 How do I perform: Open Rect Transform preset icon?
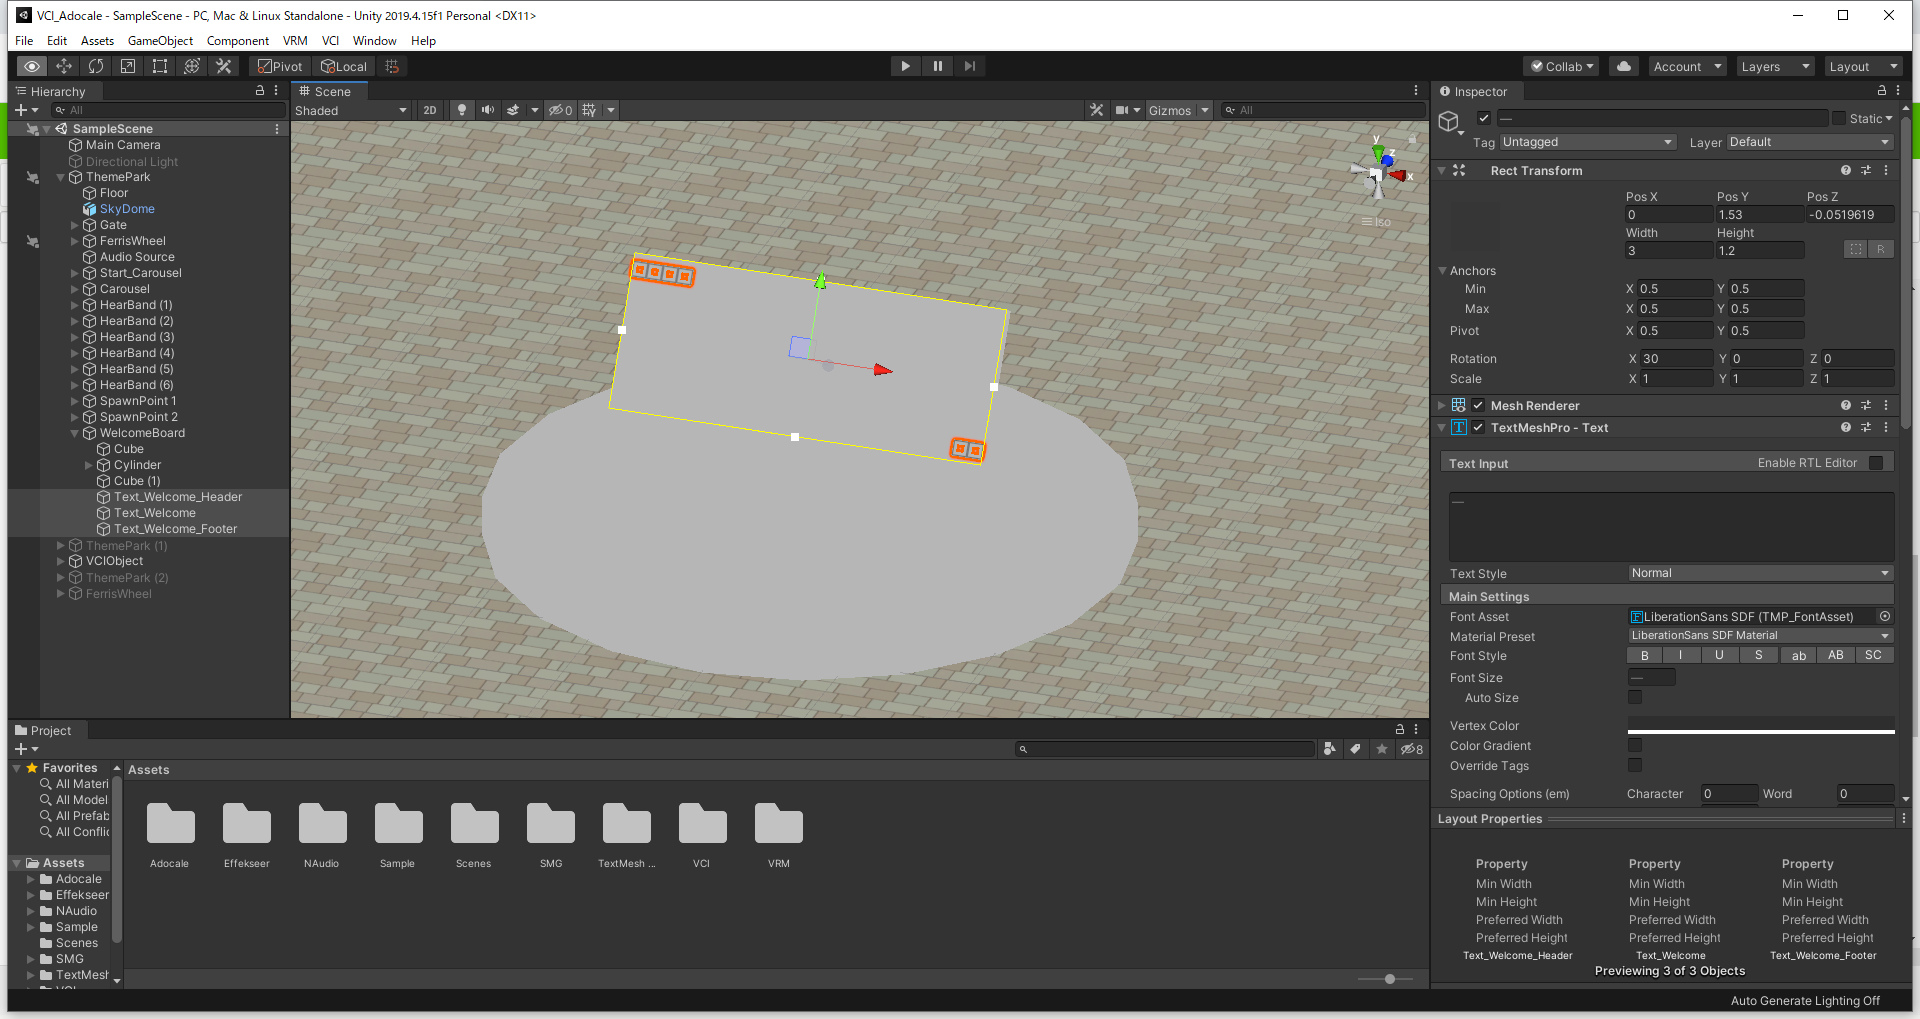click(1866, 171)
